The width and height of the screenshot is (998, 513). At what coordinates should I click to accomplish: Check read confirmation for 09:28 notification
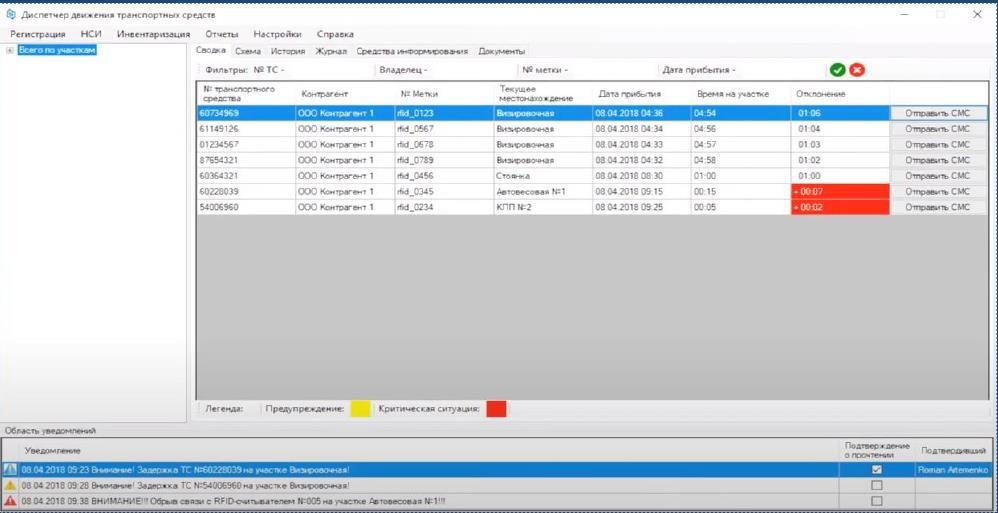[x=876, y=486]
